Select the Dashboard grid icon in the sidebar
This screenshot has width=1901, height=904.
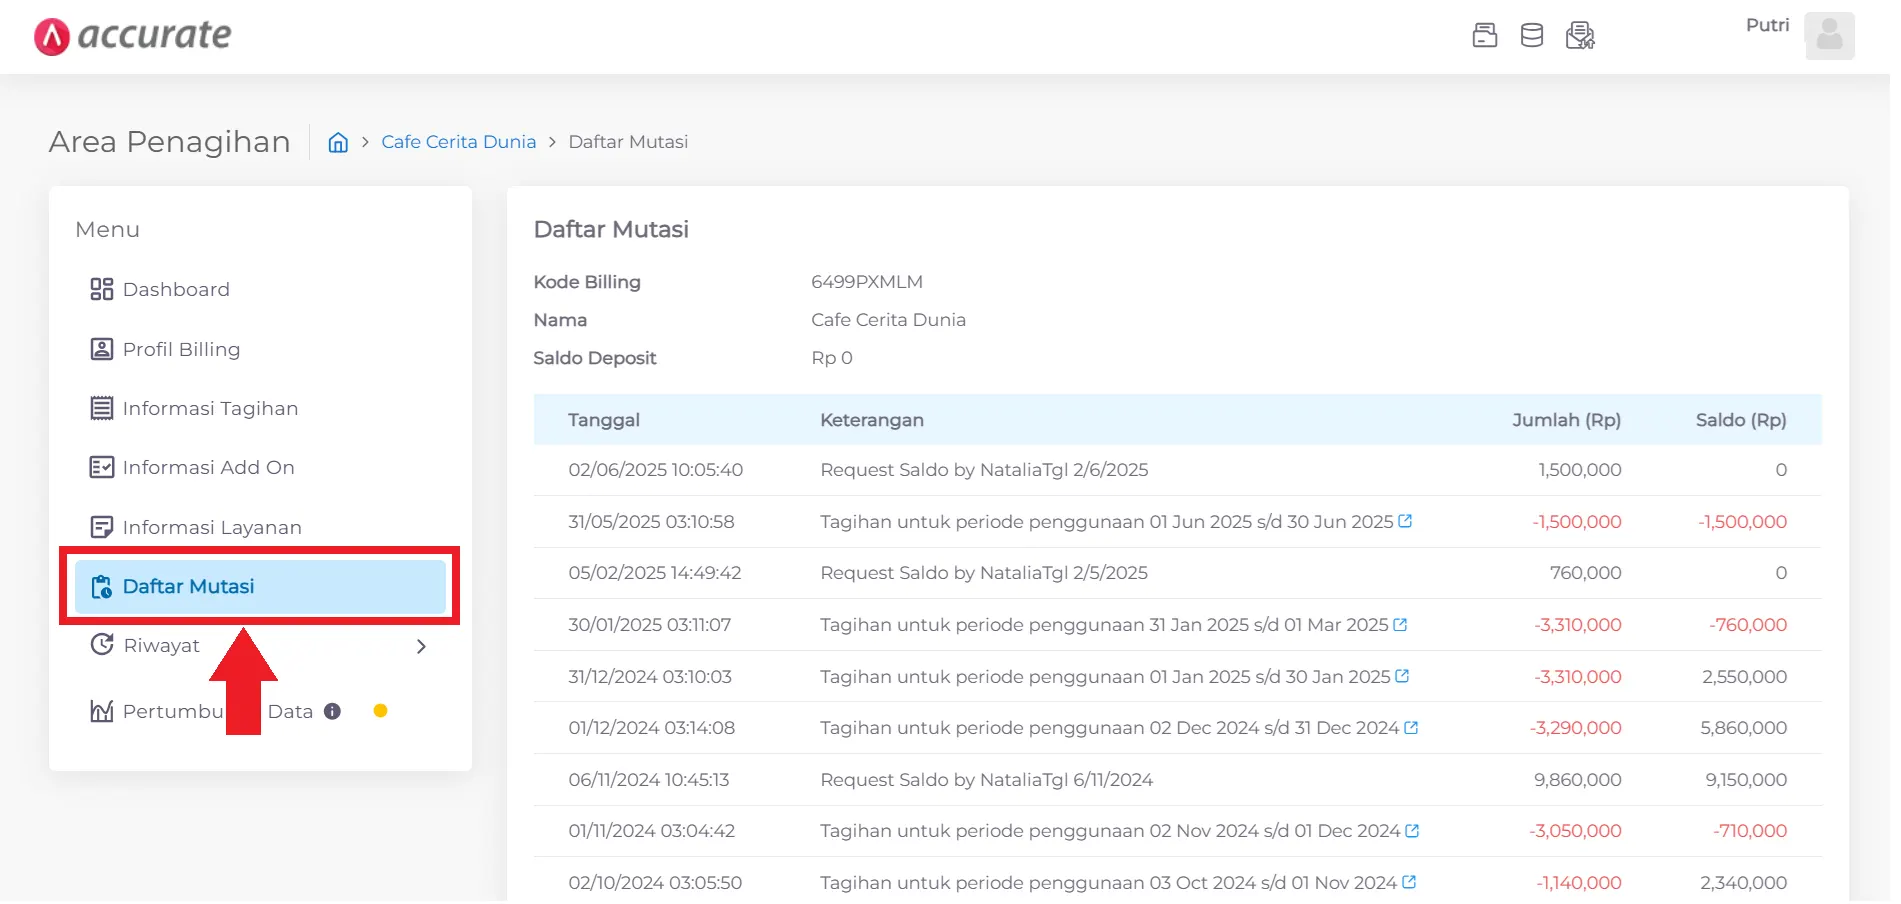(100, 289)
